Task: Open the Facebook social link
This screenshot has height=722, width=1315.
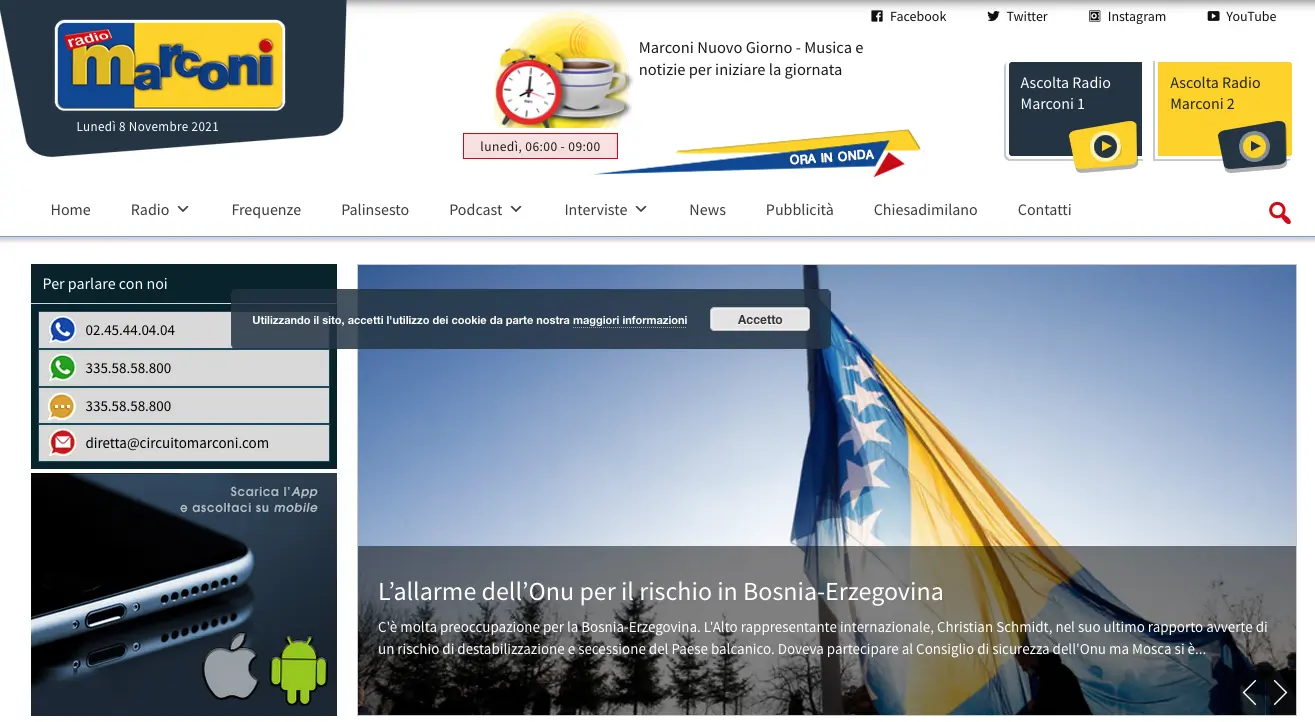Action: point(908,16)
